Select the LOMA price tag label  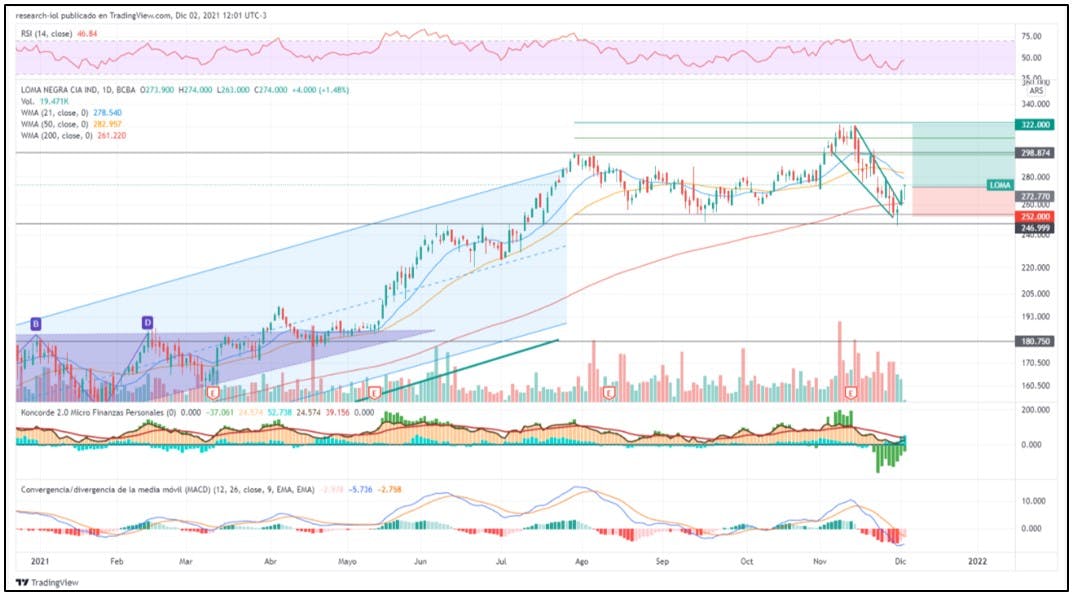pos(1000,185)
